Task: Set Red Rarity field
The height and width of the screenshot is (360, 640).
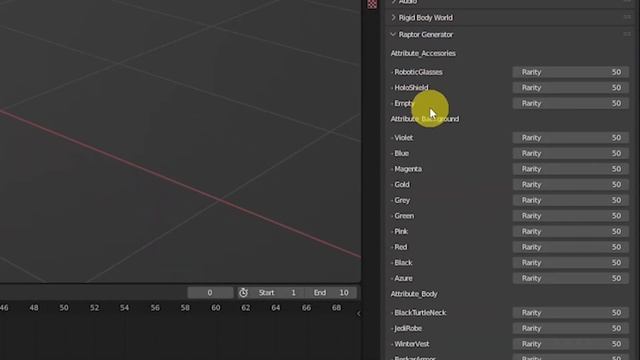Action: click(x=571, y=247)
